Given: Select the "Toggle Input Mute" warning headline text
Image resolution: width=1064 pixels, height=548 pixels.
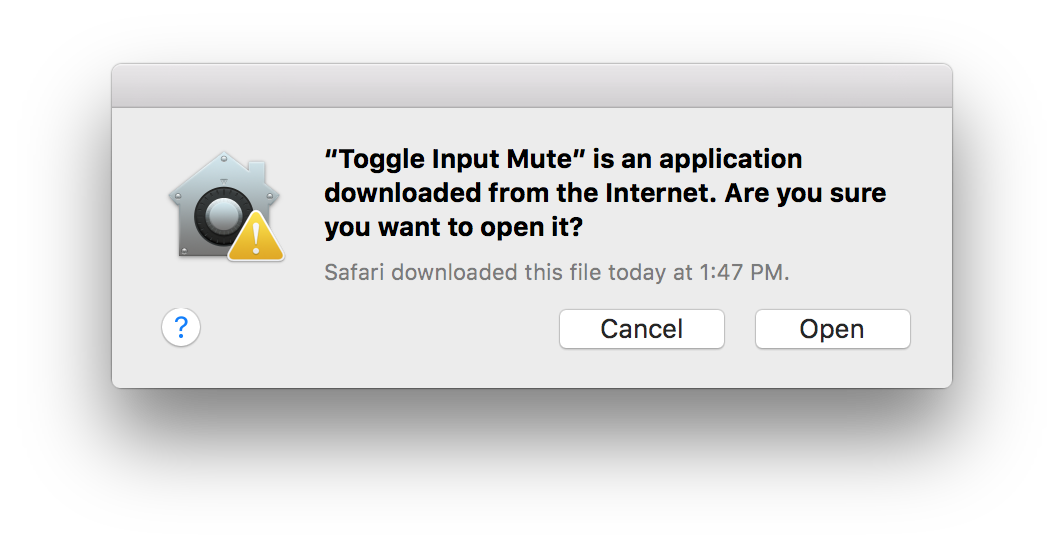Looking at the screenshot, I should point(605,193).
